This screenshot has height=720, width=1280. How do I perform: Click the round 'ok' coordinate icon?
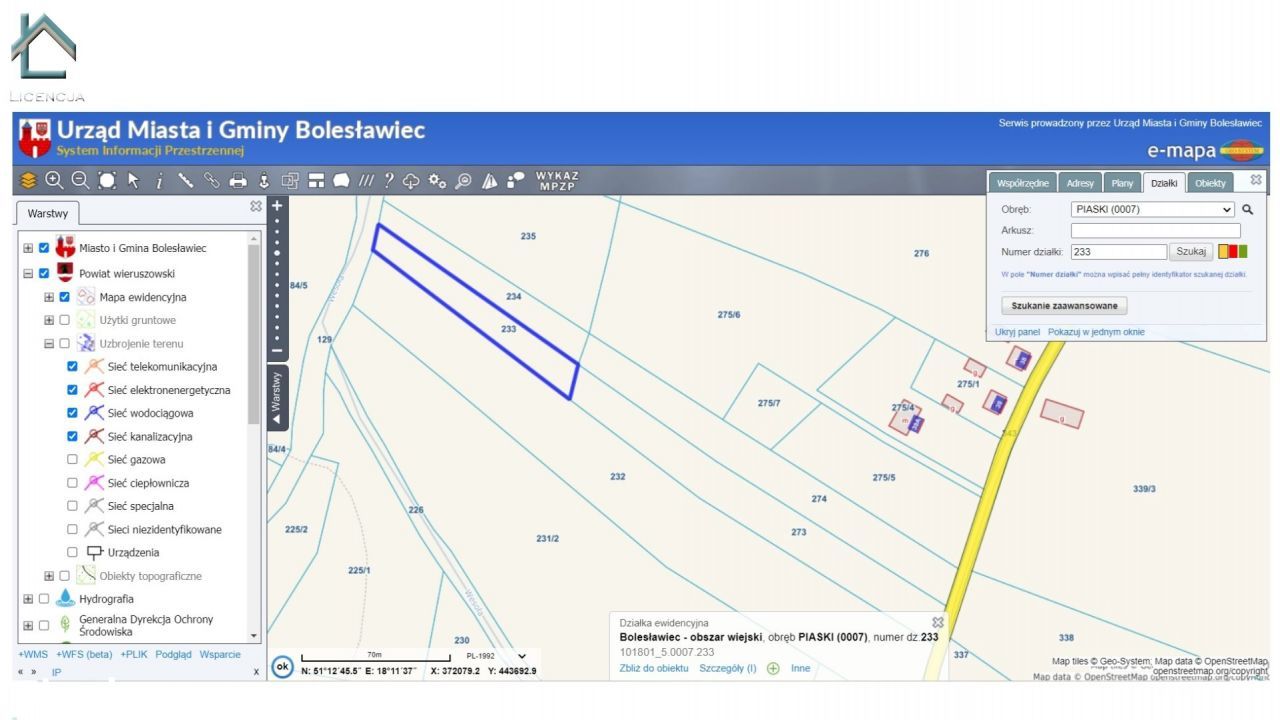click(282, 666)
